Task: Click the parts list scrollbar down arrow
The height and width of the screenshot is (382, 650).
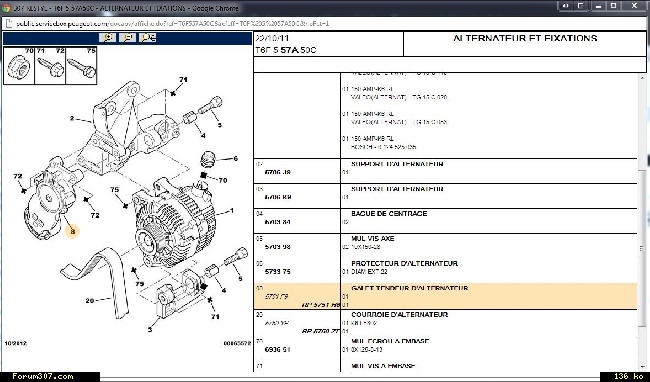Action: tap(643, 367)
